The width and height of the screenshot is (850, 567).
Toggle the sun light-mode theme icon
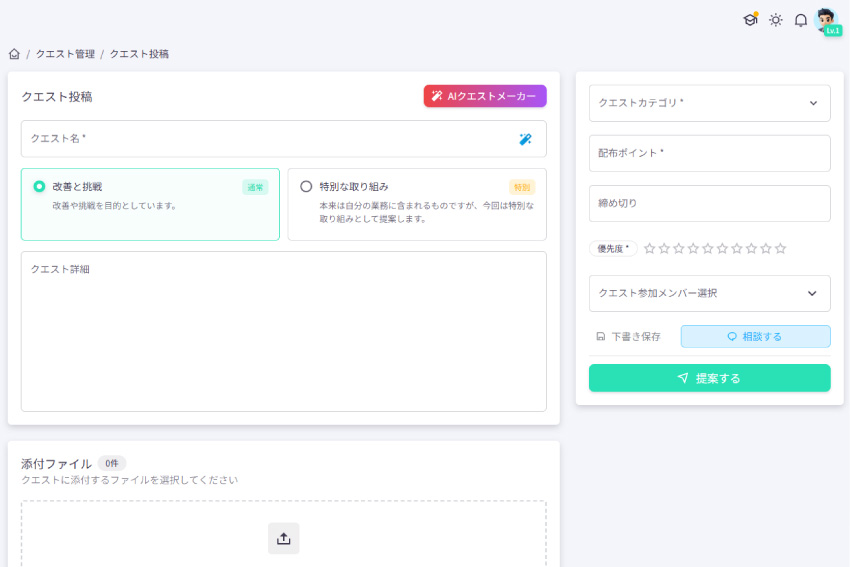click(776, 20)
